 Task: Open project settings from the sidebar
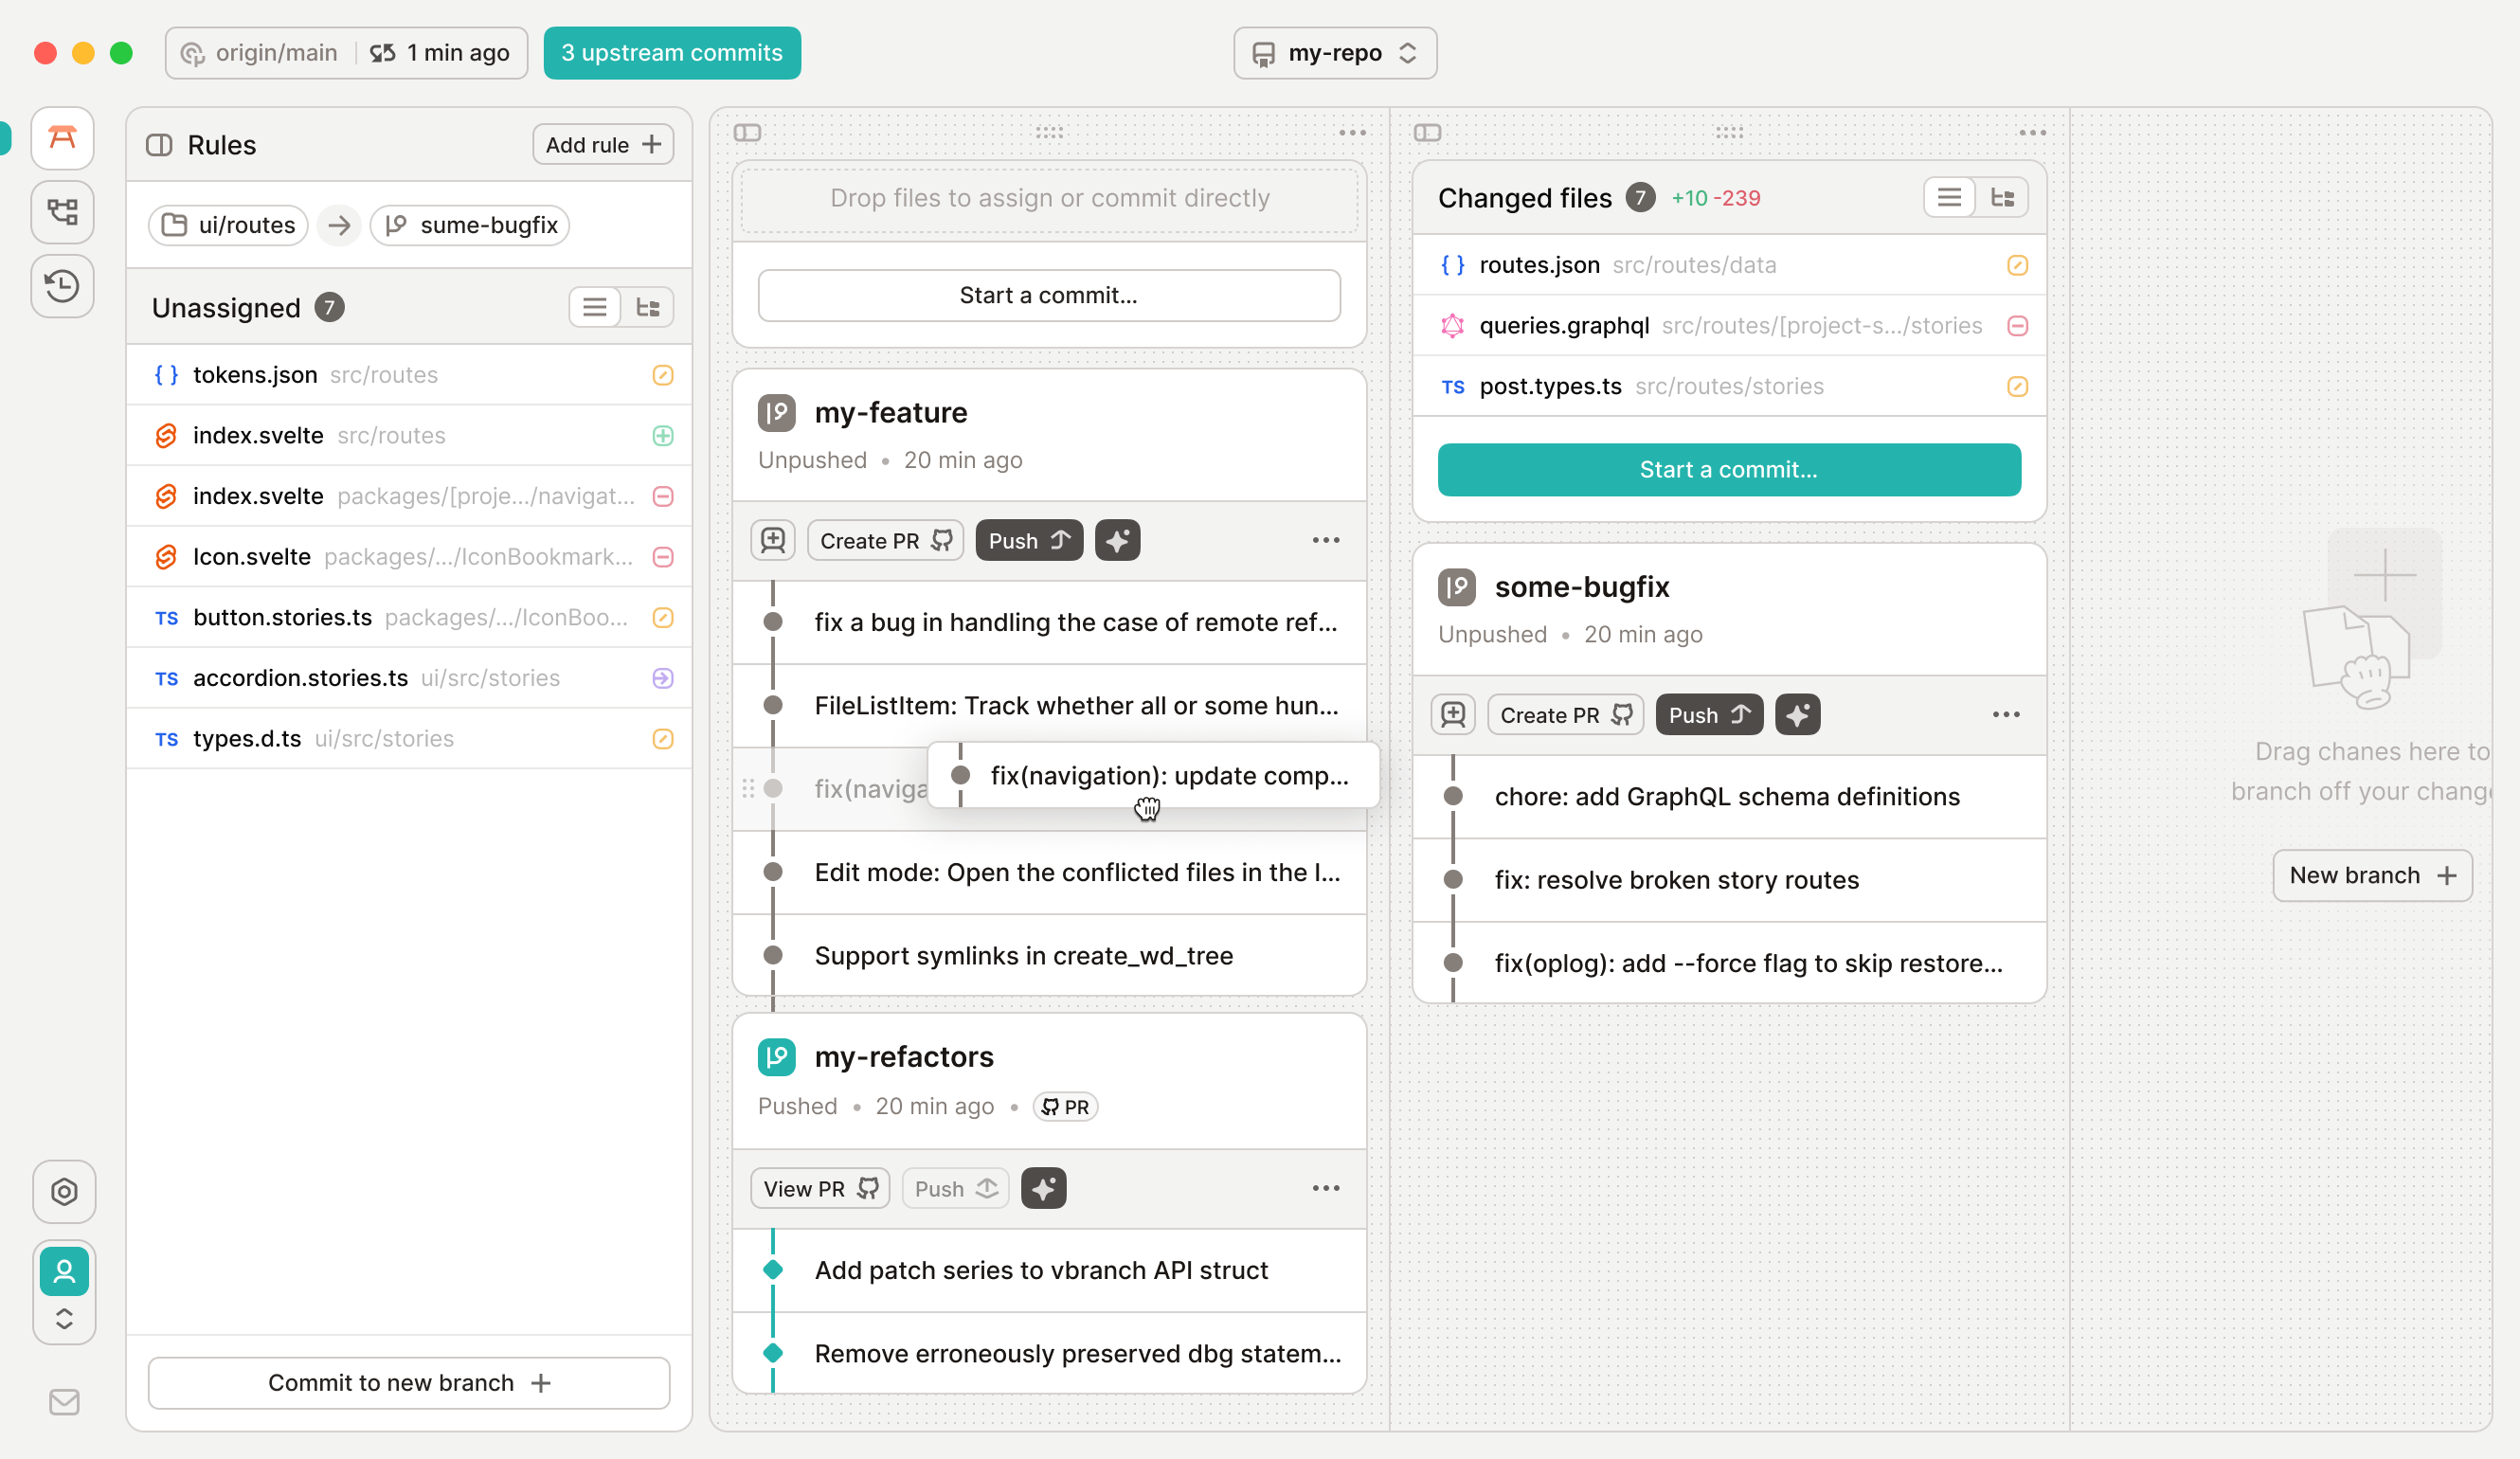[x=64, y=1191]
